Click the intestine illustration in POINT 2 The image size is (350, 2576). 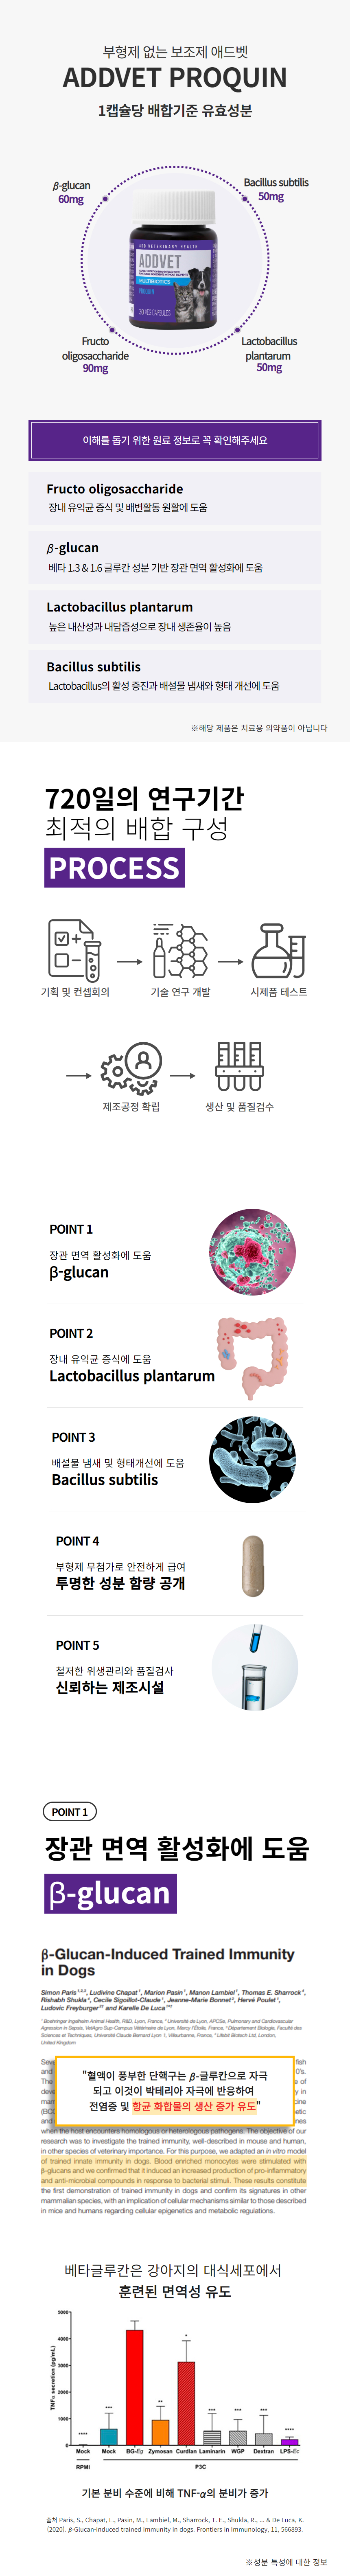[252, 1356]
